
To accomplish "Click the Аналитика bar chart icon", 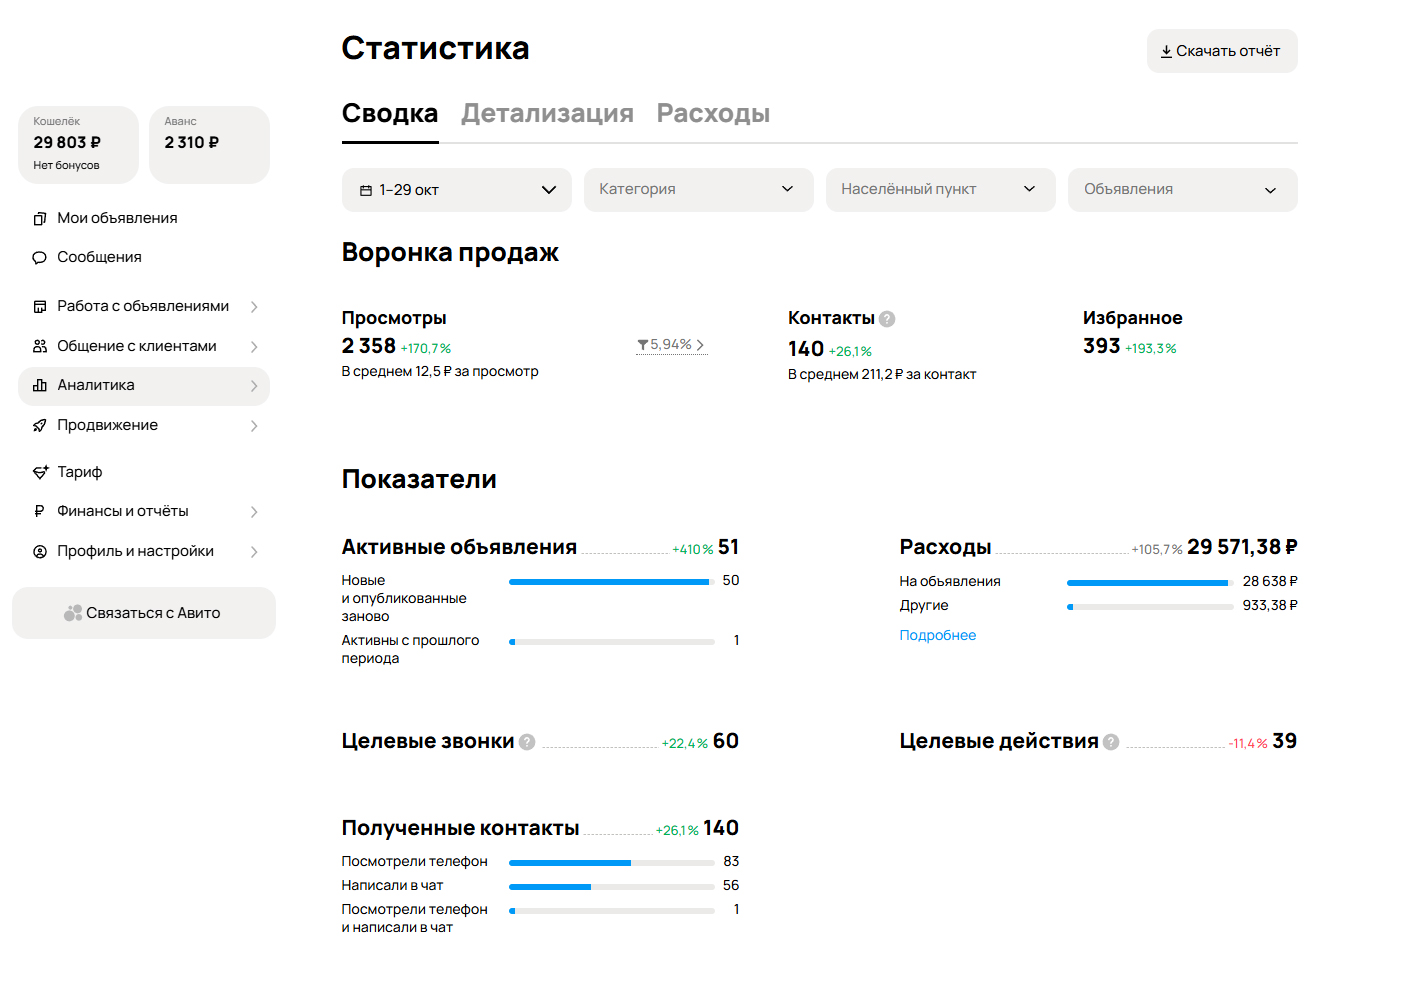I will 40,385.
